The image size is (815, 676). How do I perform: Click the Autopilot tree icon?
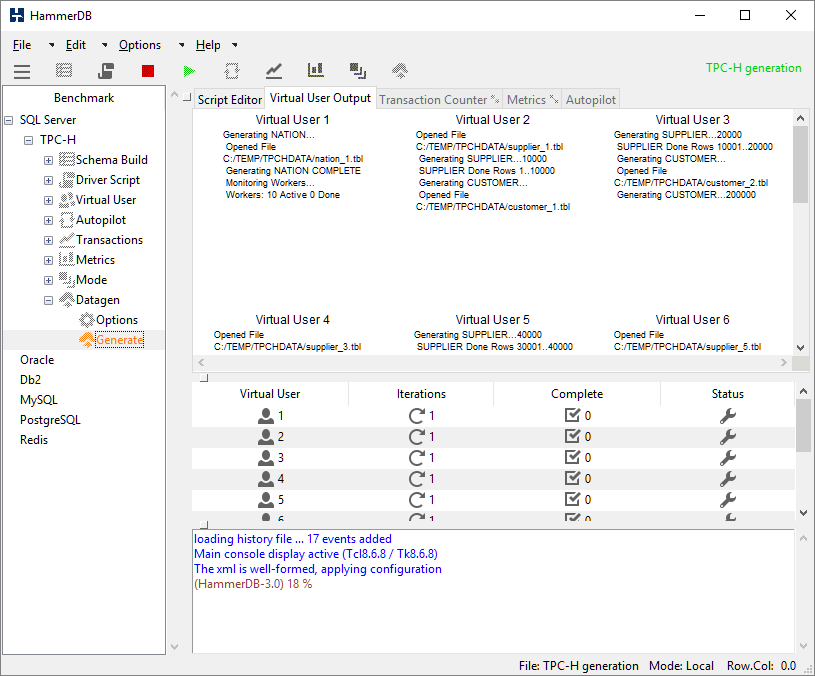pos(67,220)
